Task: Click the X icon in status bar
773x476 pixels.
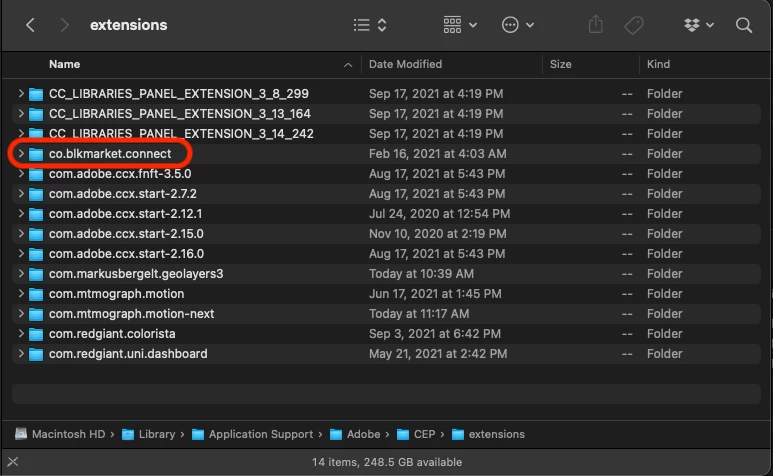Action: 13,462
